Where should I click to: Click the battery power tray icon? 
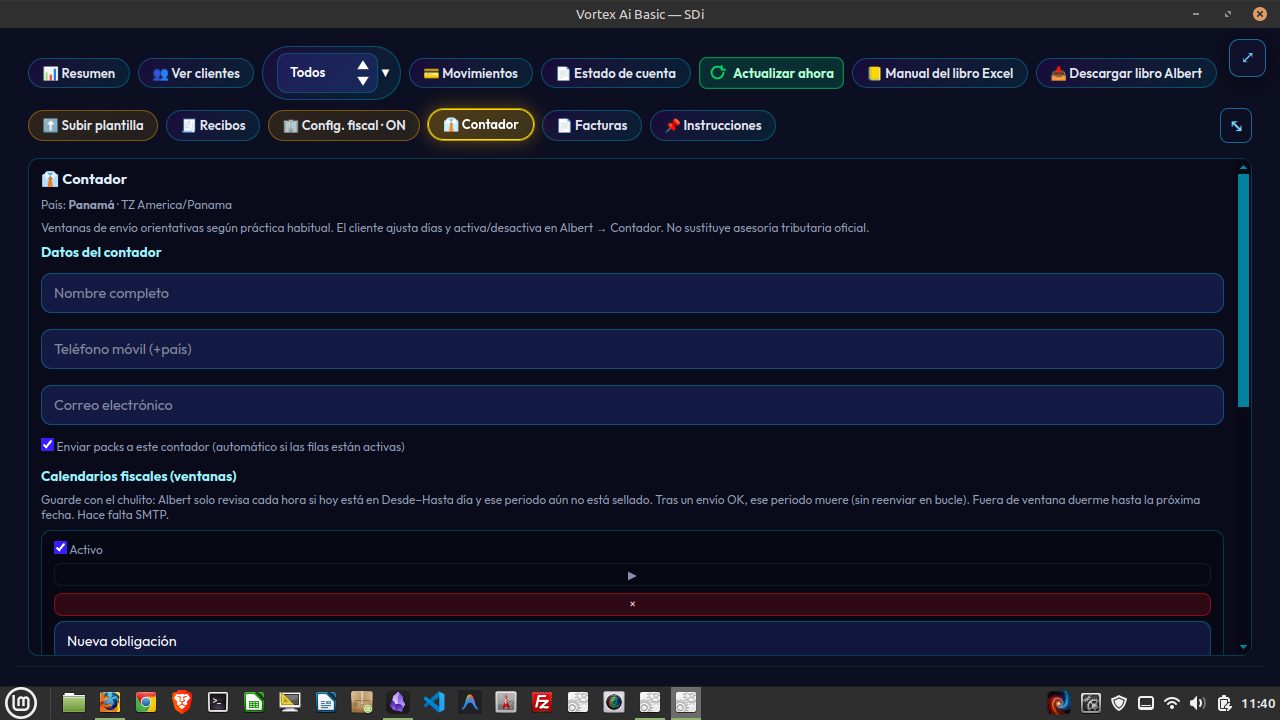tap(1223, 703)
